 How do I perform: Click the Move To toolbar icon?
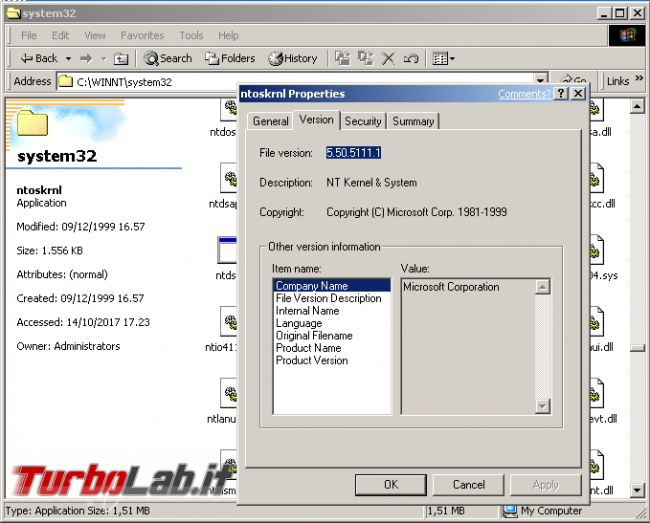(x=342, y=58)
